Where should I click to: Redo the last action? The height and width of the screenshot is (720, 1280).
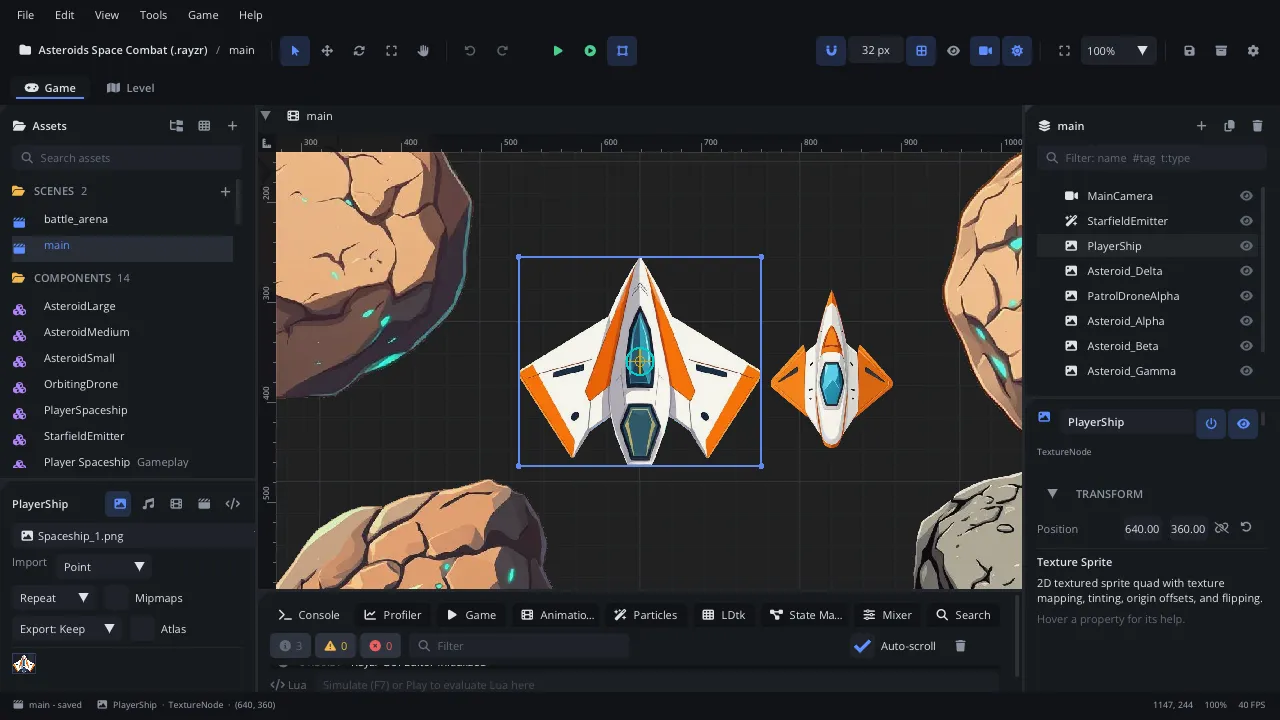[502, 51]
